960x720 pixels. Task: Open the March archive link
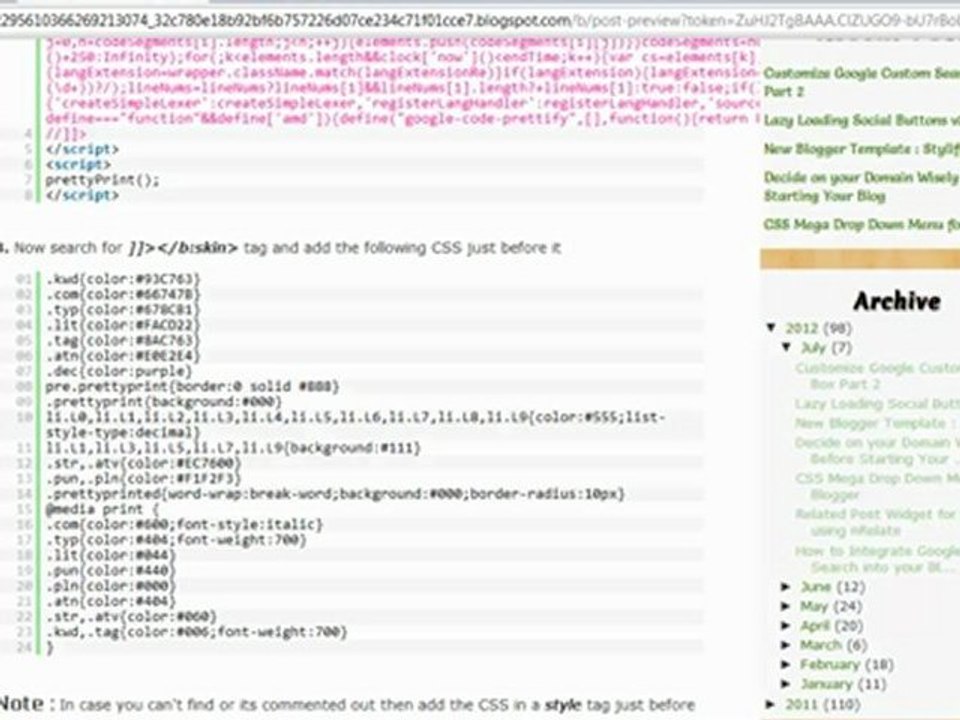point(820,645)
